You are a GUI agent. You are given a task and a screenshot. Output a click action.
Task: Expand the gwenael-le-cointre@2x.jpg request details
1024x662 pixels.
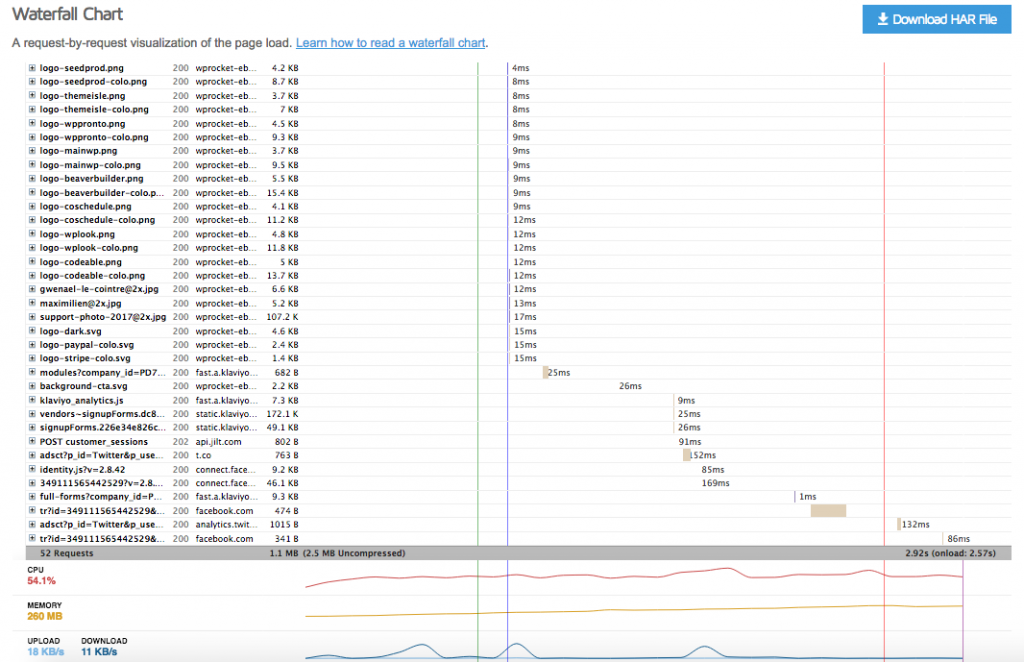31,289
